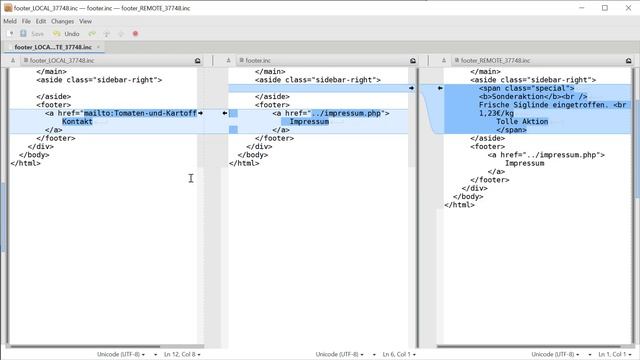Click the mailto:Tomaten-und-Kartoff link text
The image size is (640, 360).
click(x=140, y=113)
